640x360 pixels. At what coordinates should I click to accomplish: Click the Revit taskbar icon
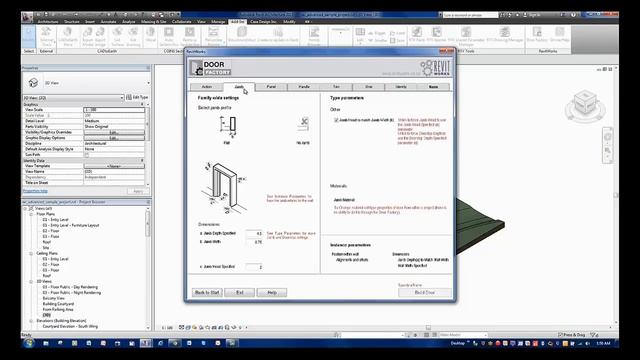pyautogui.click(x=146, y=343)
